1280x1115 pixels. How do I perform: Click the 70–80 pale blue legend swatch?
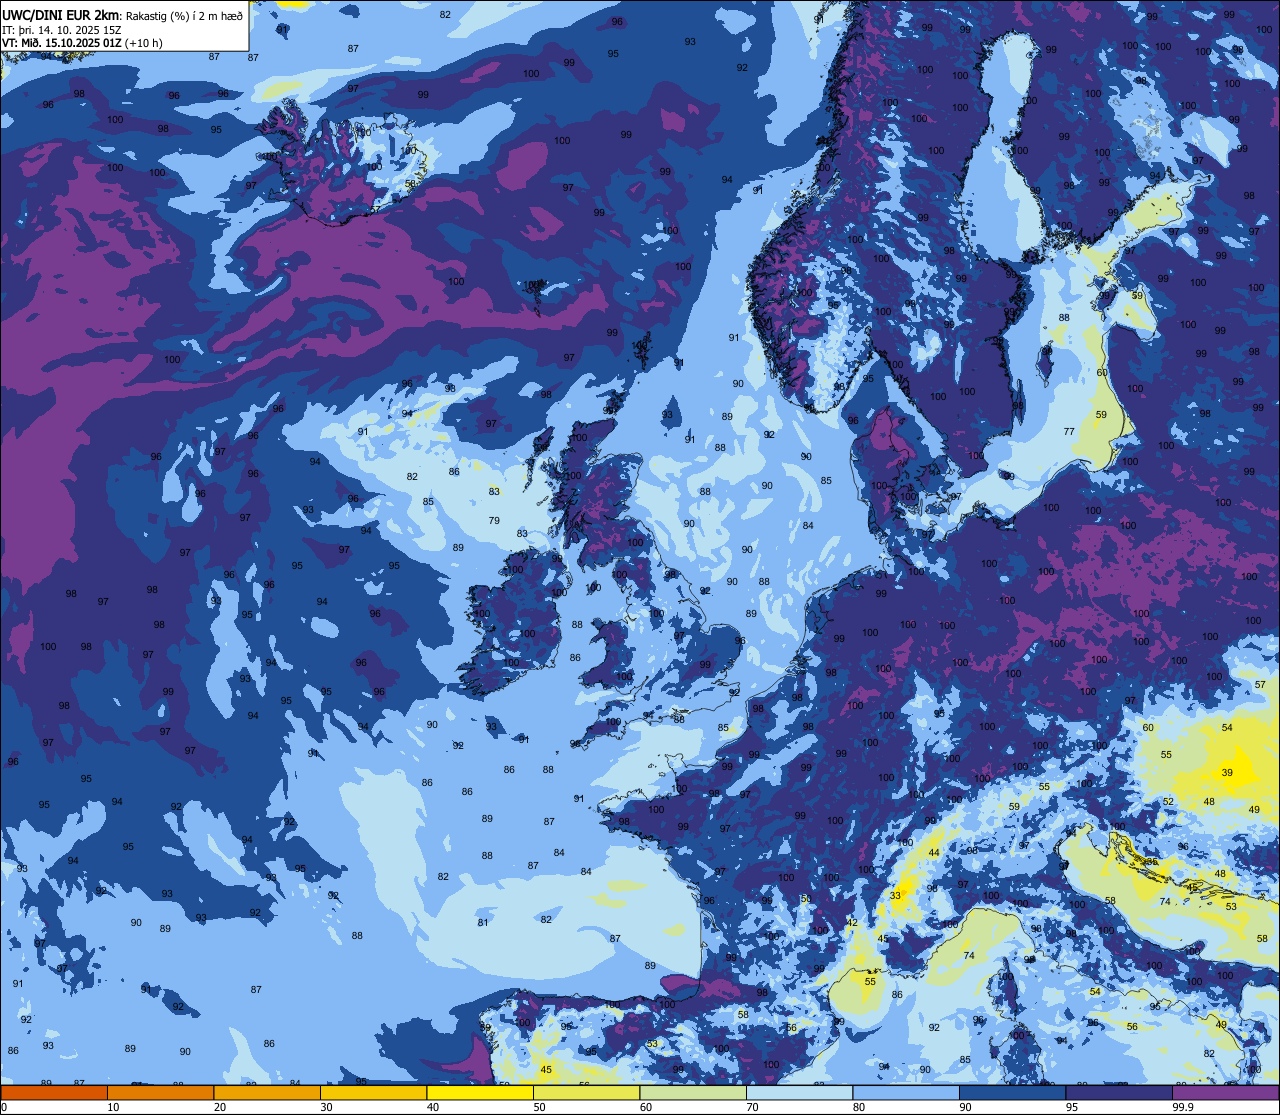799,1093
